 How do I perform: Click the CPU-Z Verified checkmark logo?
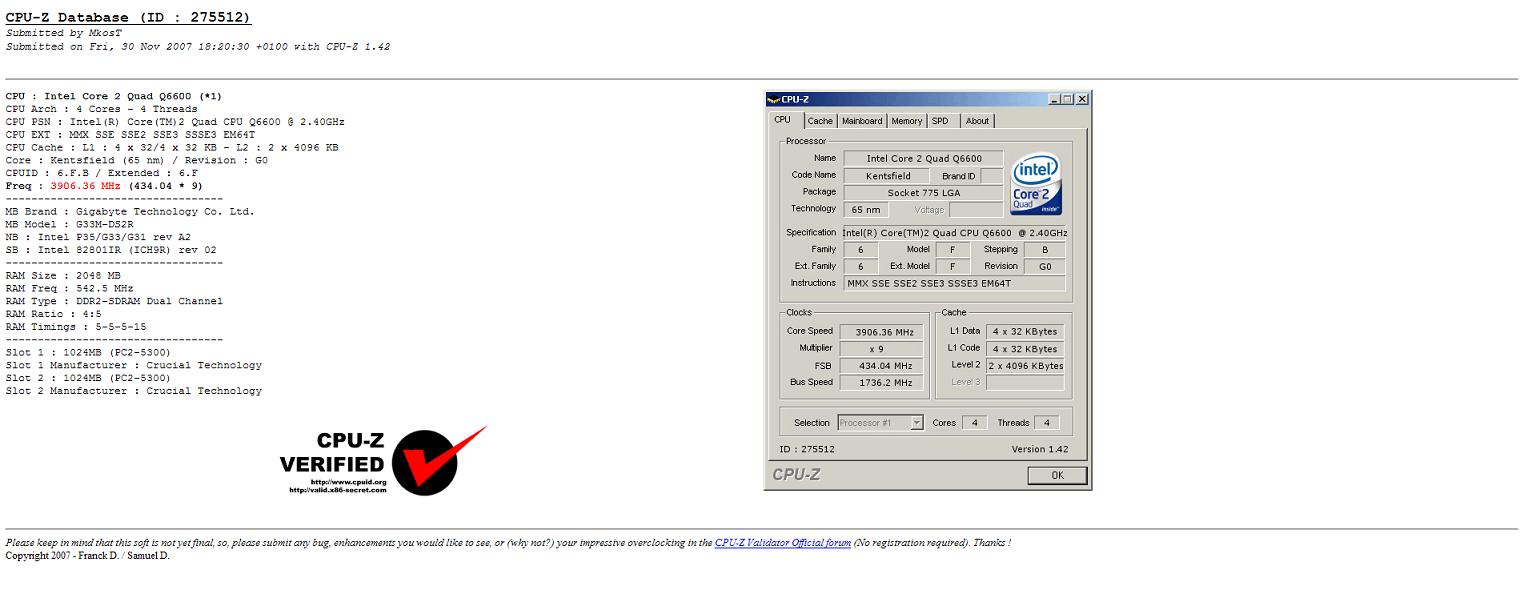click(383, 460)
